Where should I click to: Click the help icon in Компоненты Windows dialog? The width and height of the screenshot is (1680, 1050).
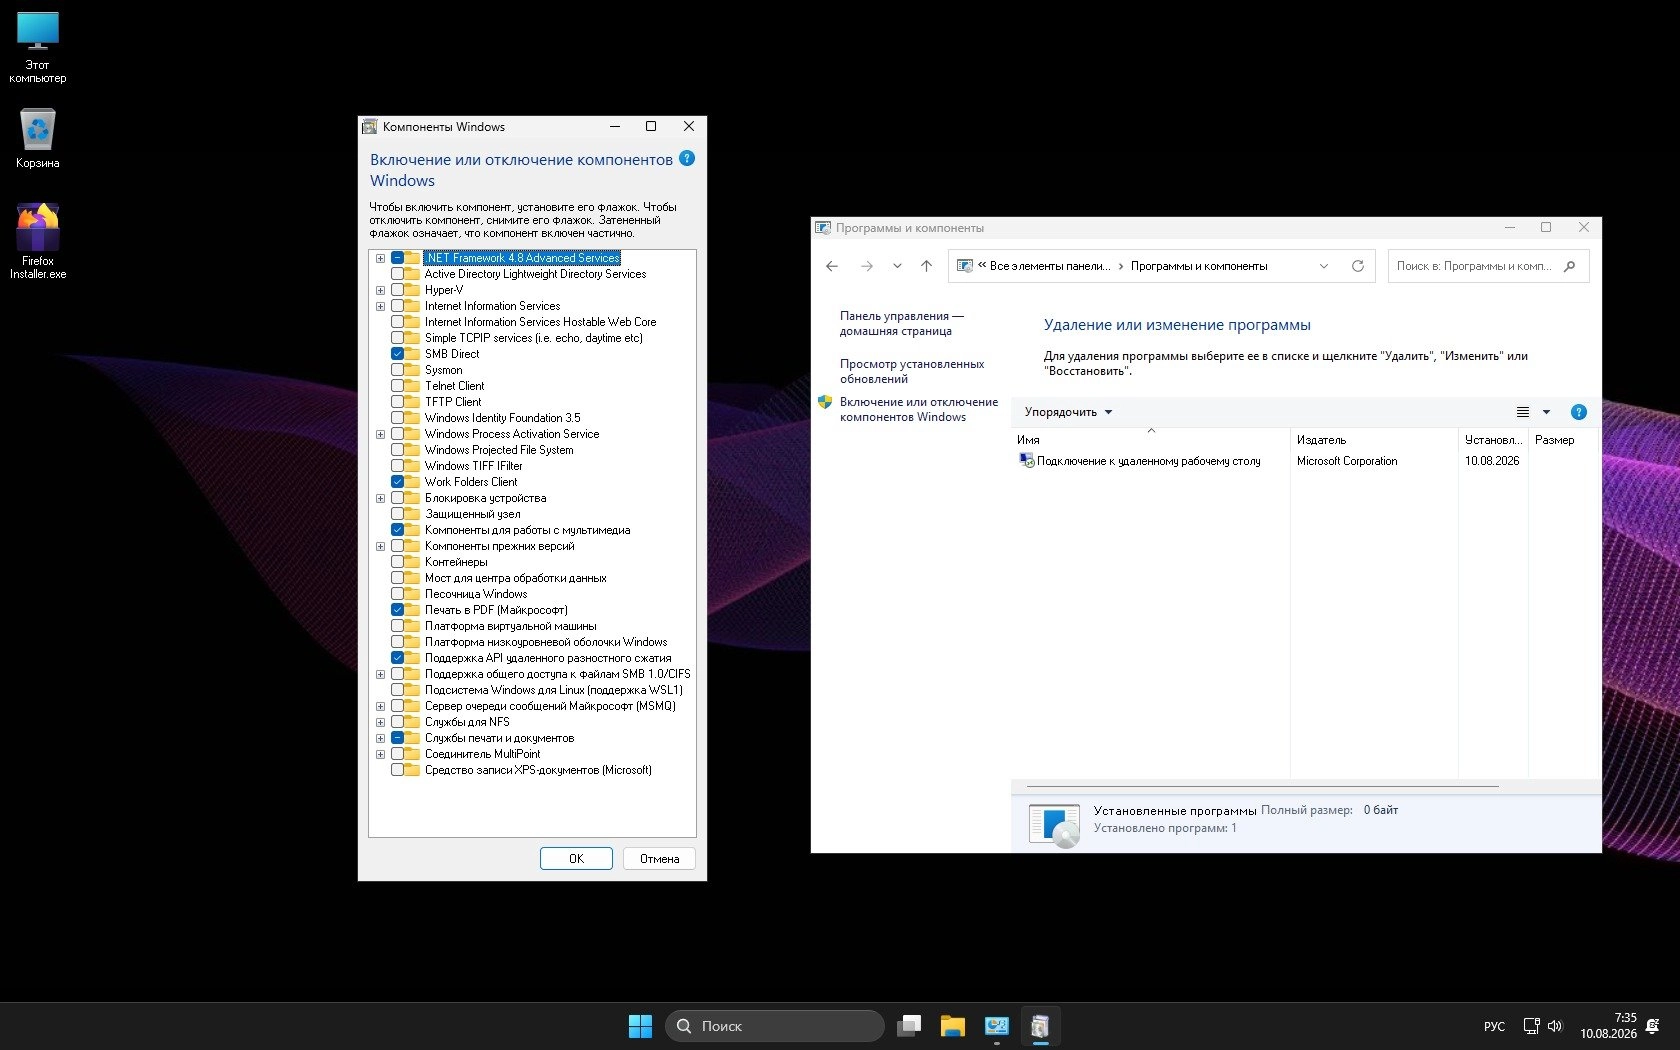click(x=687, y=158)
